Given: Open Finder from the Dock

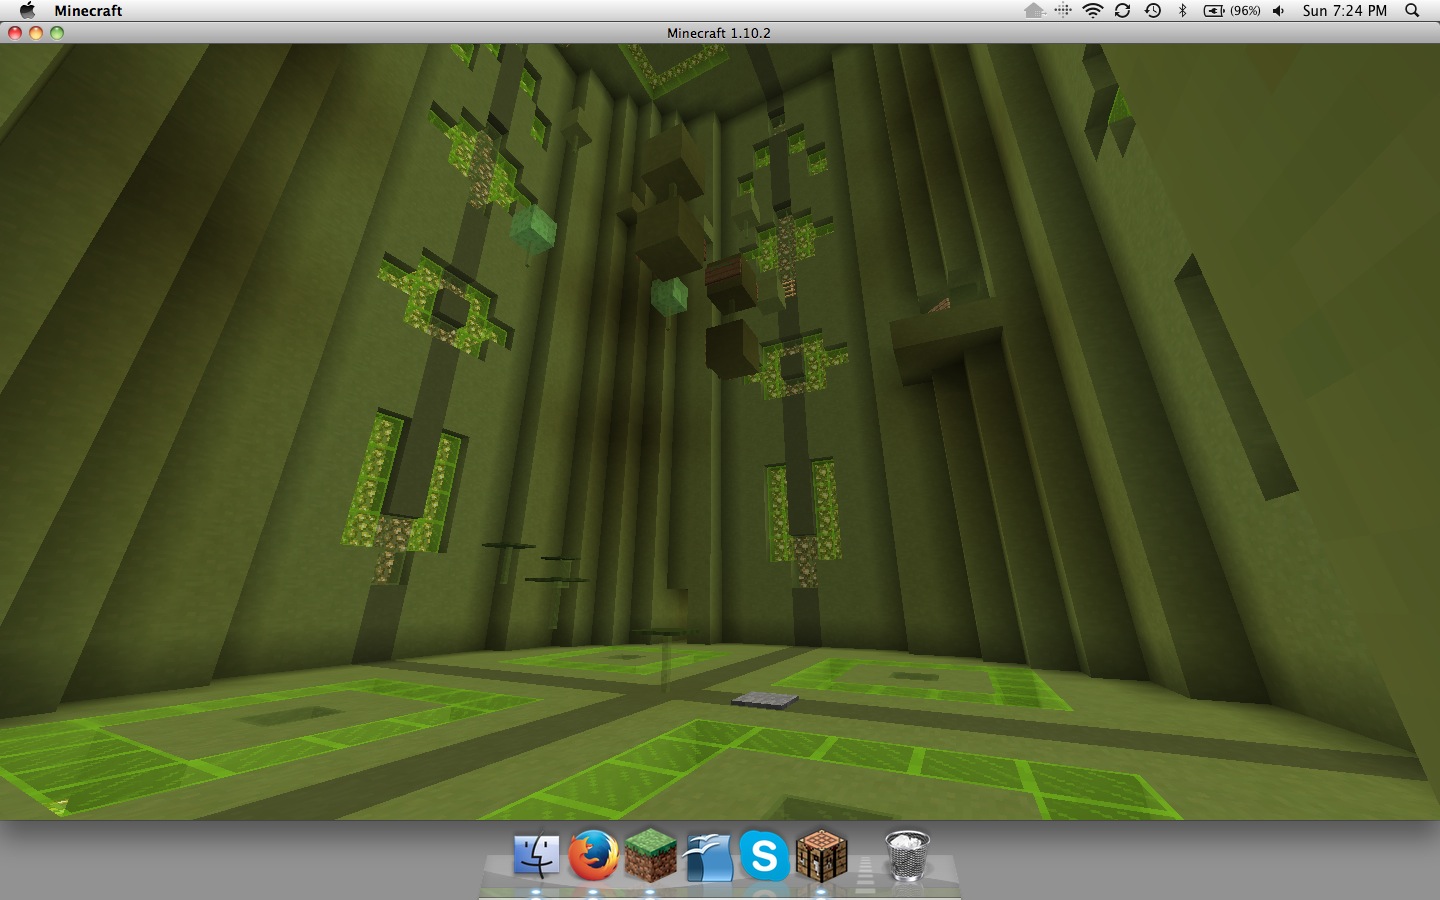Looking at the screenshot, I should pos(536,856).
